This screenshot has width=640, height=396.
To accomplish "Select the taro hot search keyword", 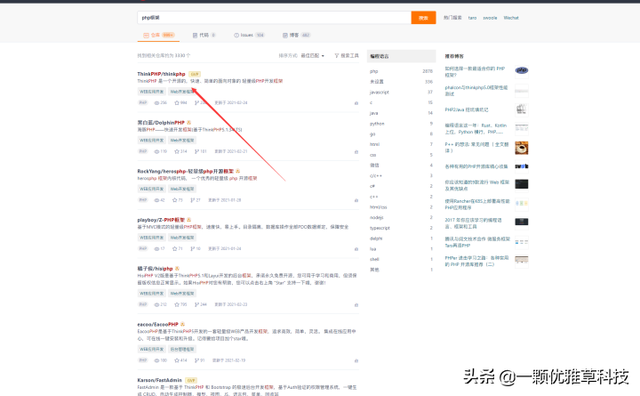I will 472,18.
